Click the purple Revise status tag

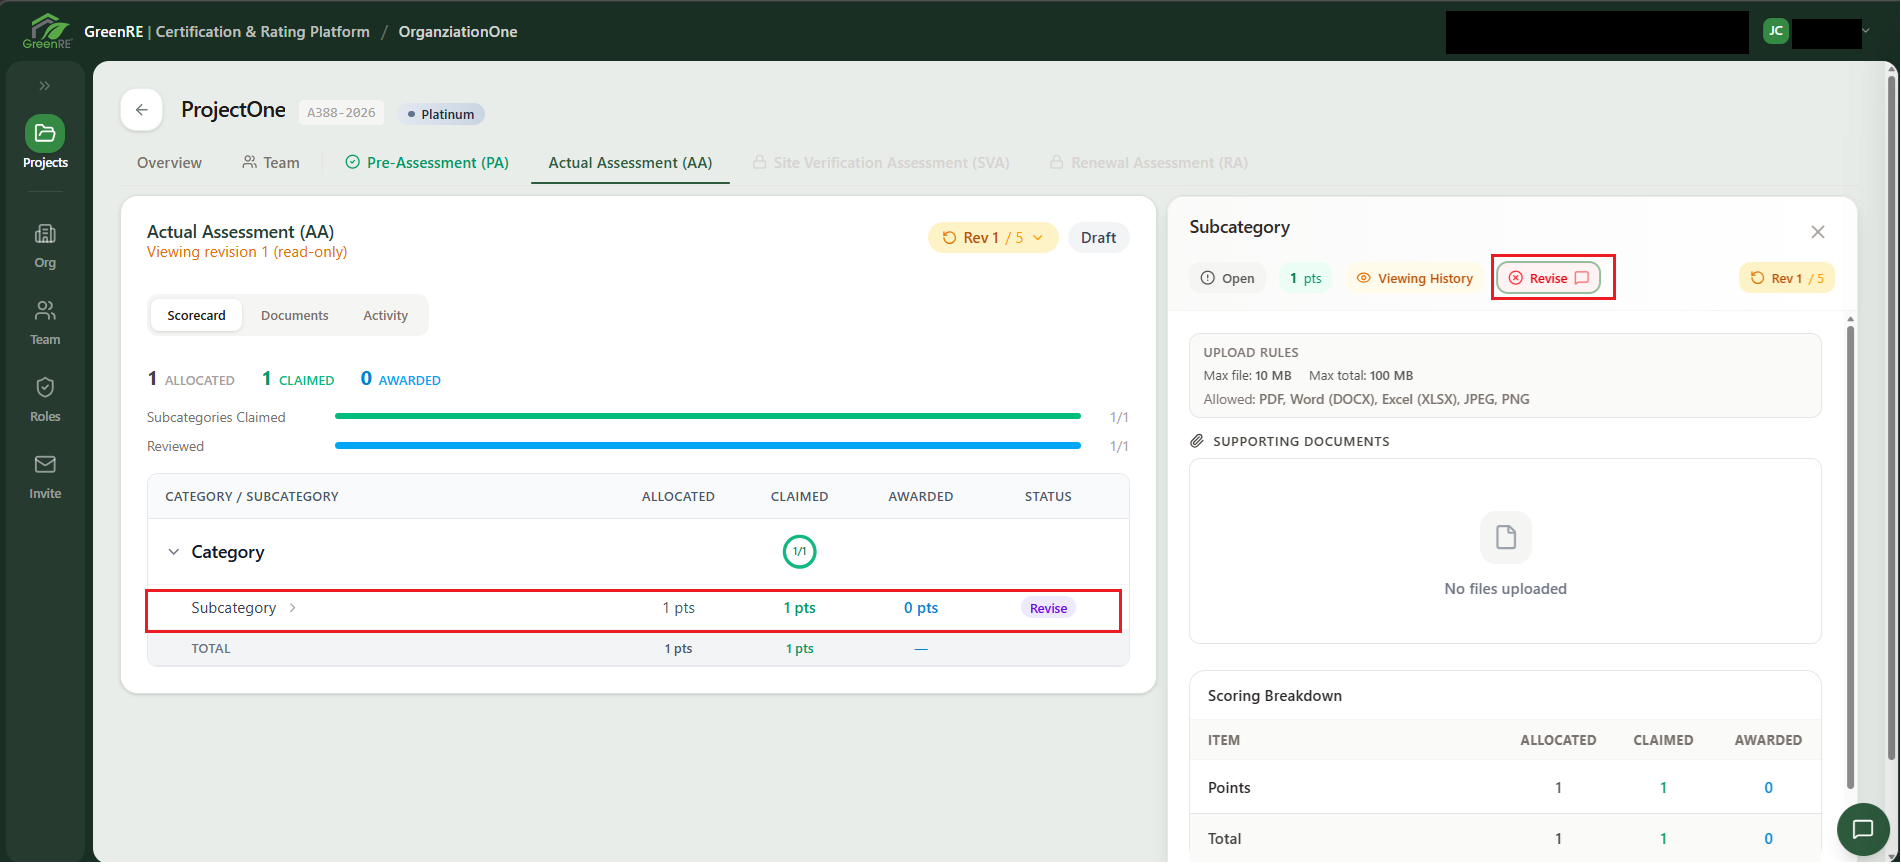click(x=1049, y=608)
